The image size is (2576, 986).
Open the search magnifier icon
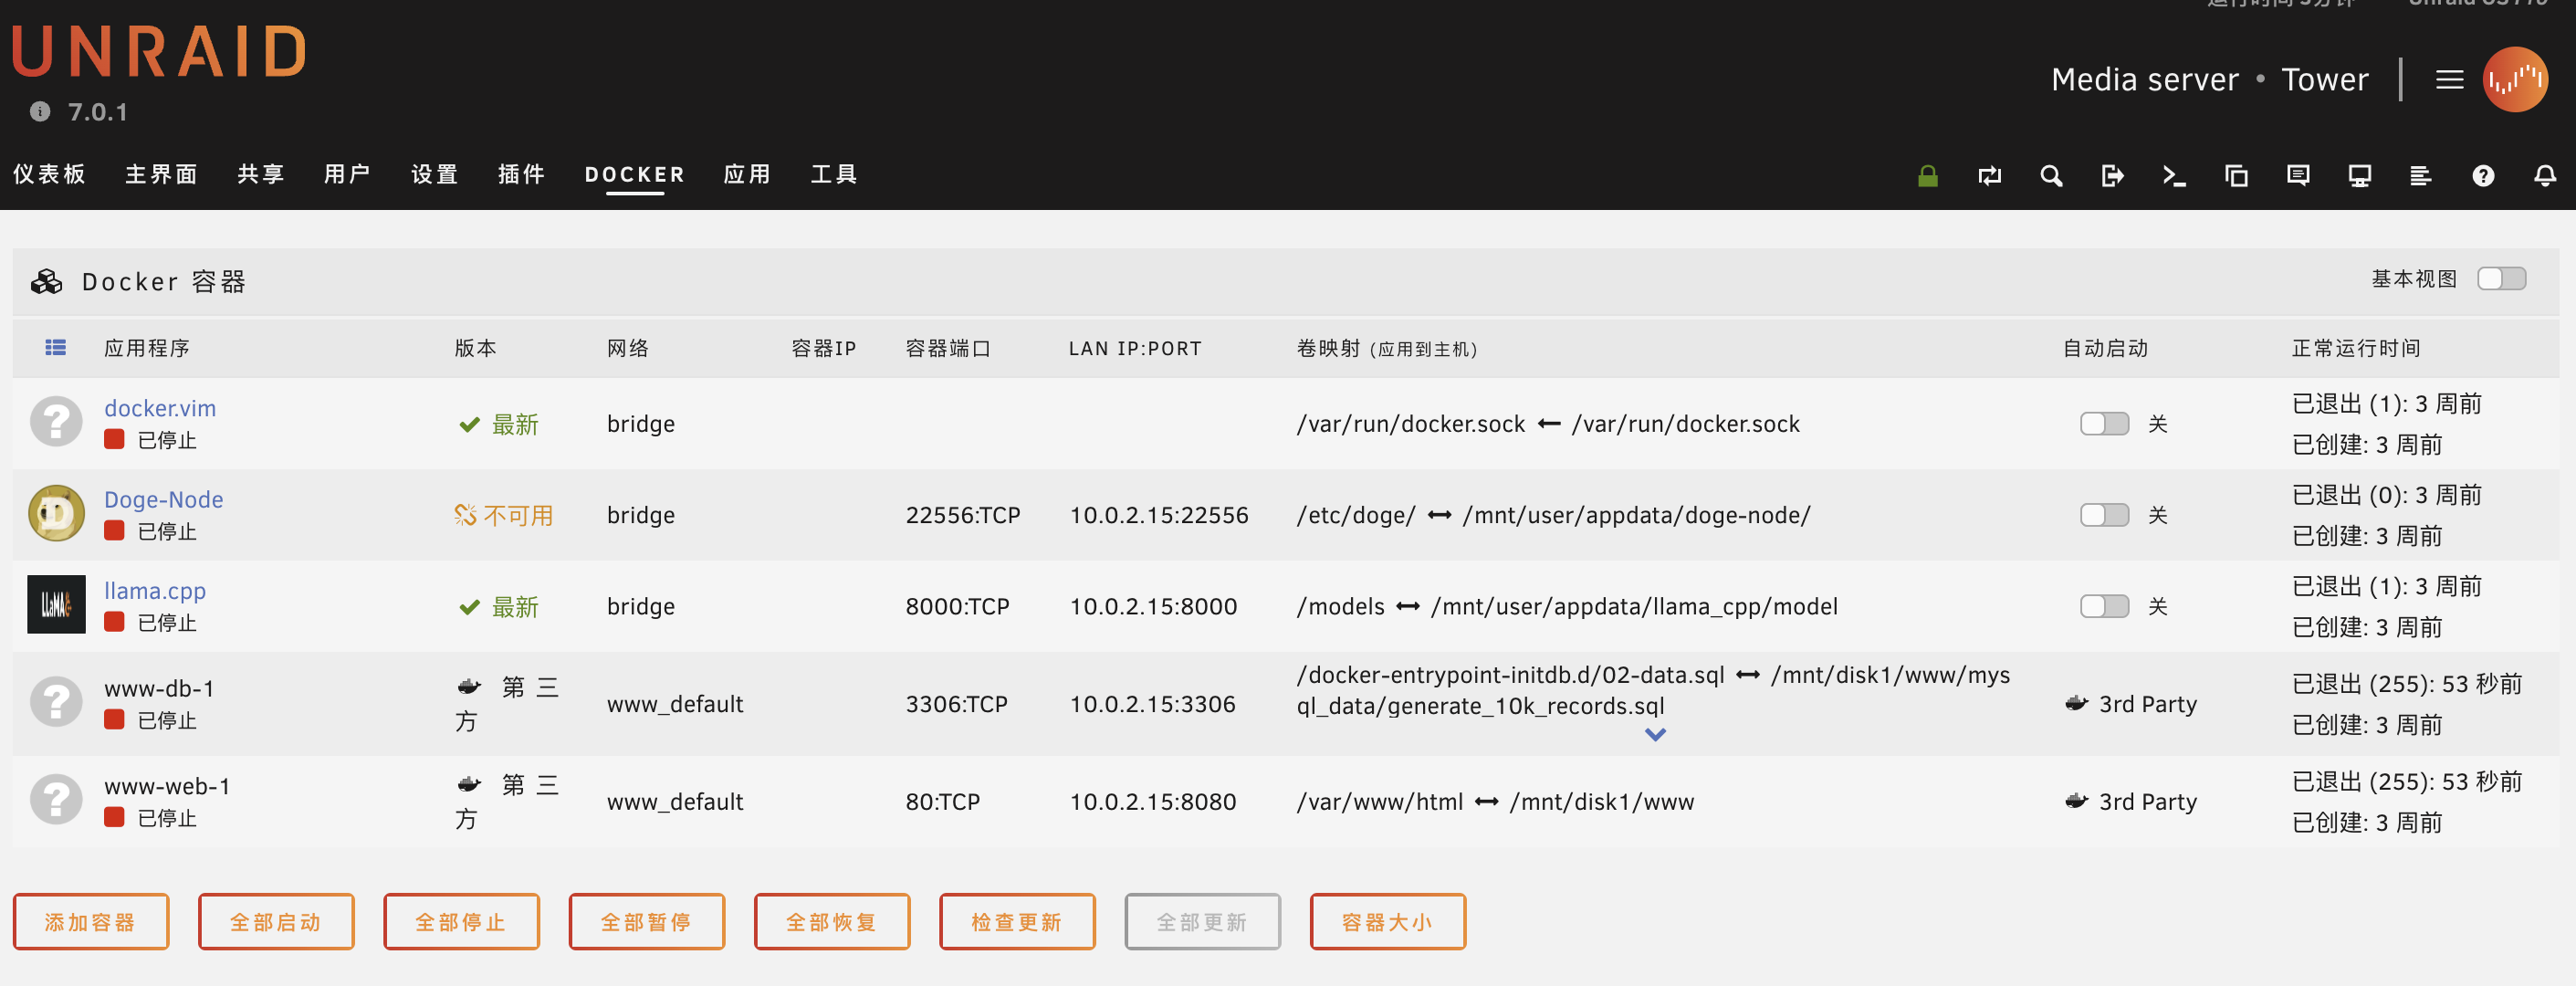tap(2051, 176)
